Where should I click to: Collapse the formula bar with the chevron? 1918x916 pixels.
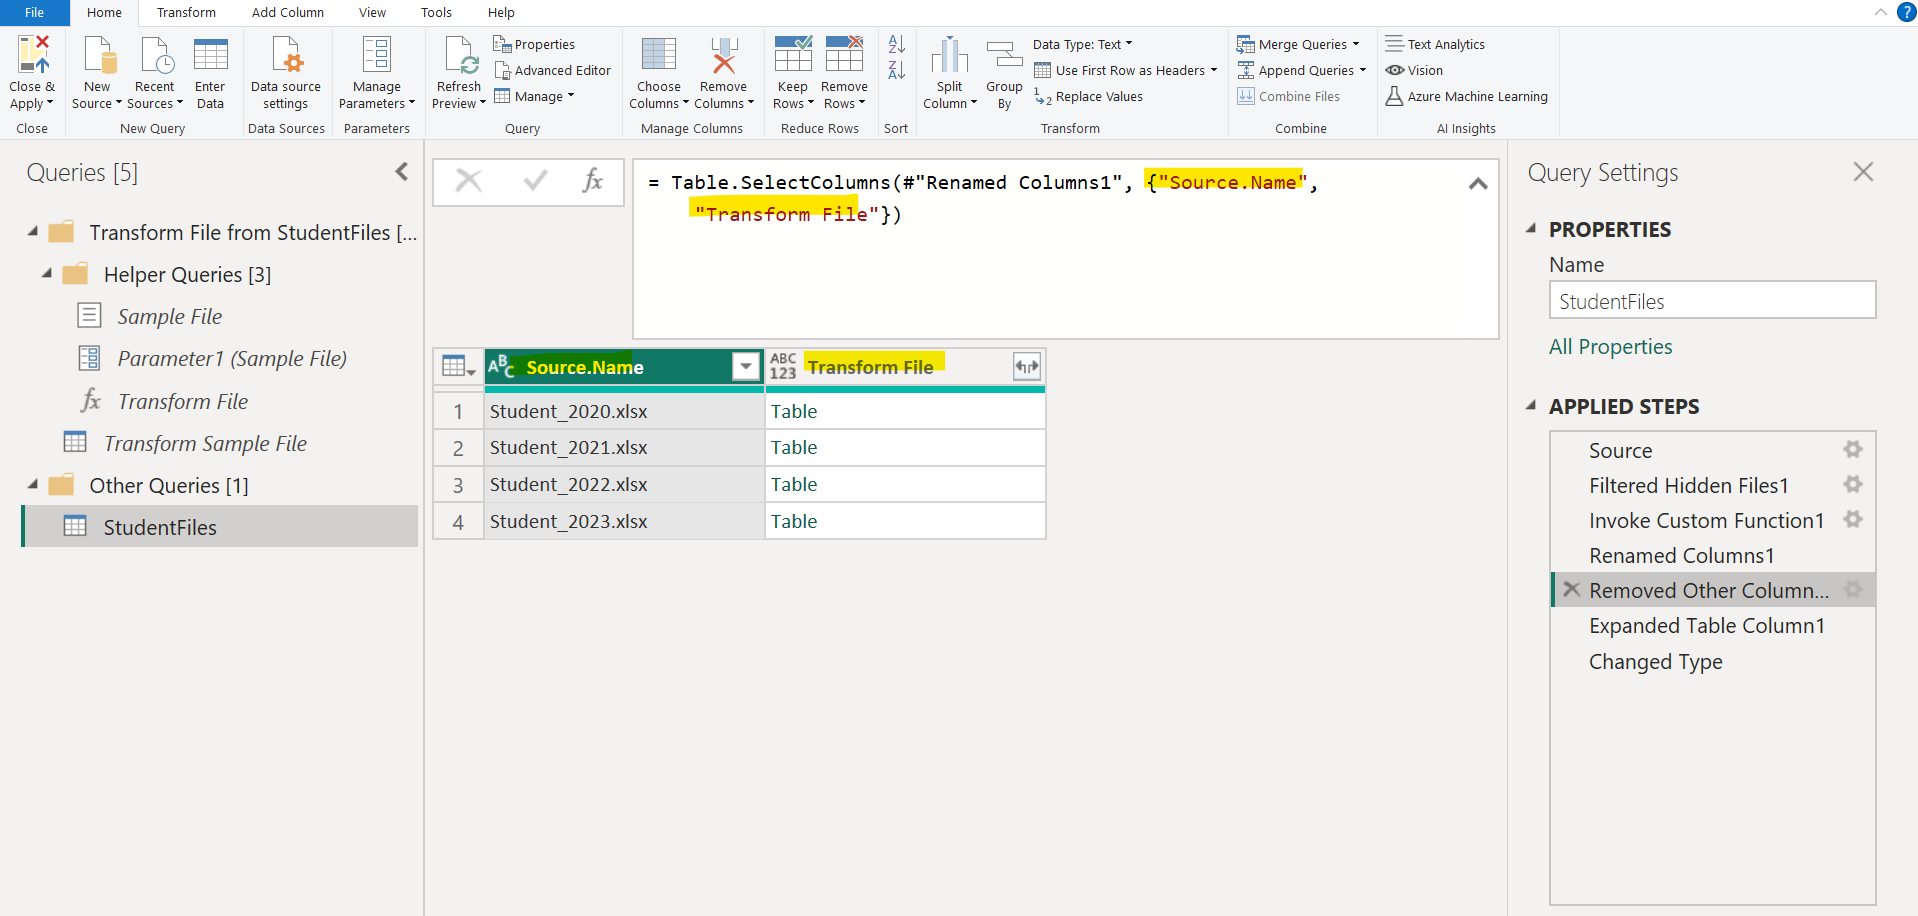(1478, 183)
